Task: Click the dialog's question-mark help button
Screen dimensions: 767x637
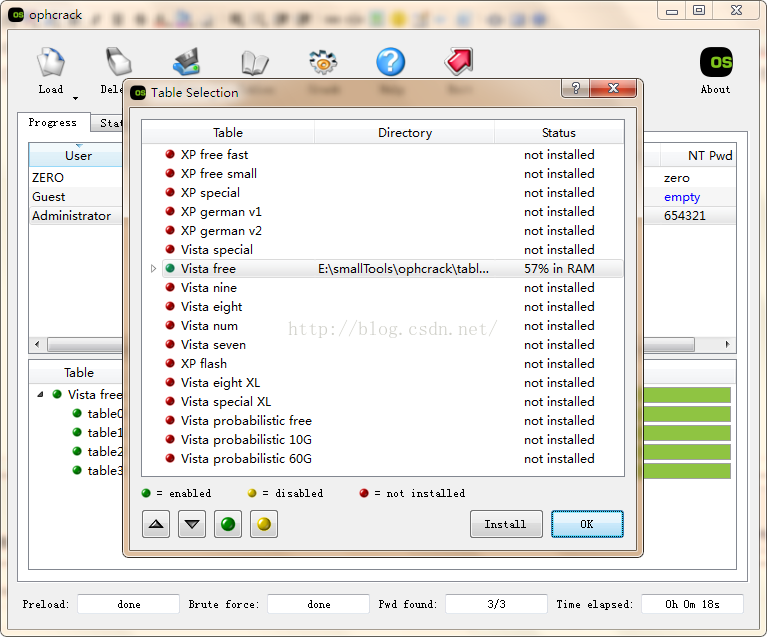Action: coord(576,88)
